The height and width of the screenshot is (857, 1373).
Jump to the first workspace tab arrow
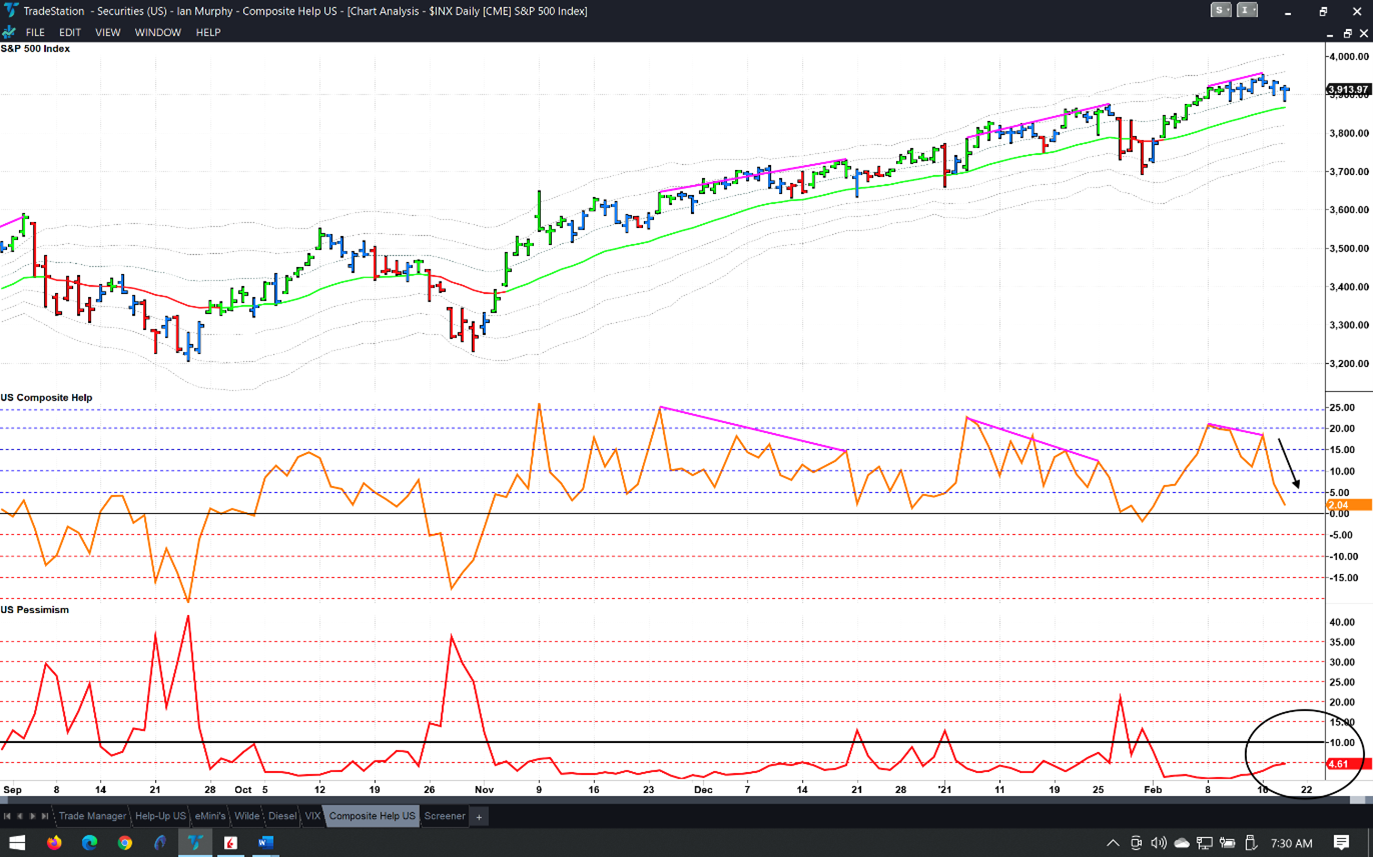pos(7,817)
